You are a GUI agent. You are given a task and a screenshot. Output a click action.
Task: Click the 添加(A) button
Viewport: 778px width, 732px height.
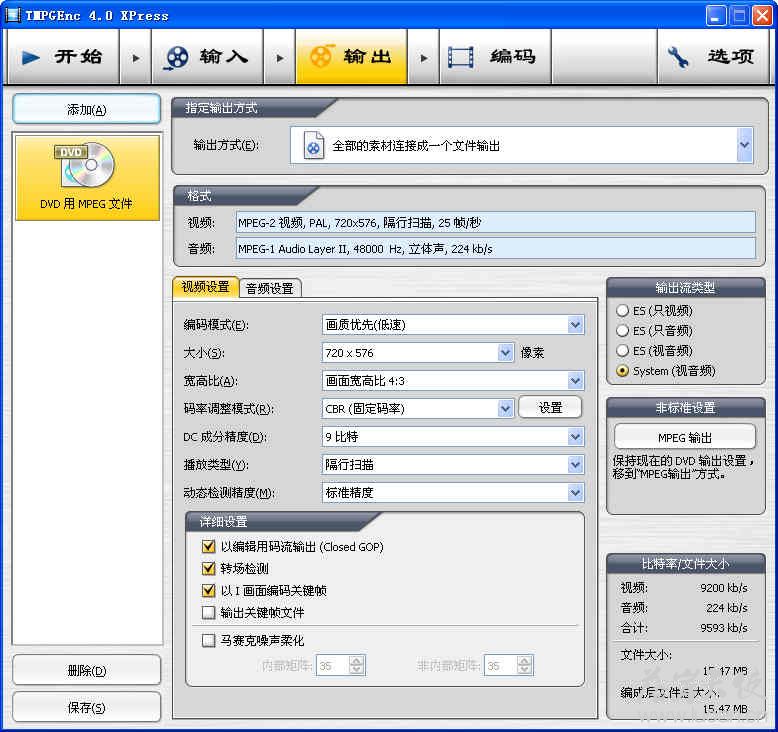pyautogui.click(x=87, y=109)
